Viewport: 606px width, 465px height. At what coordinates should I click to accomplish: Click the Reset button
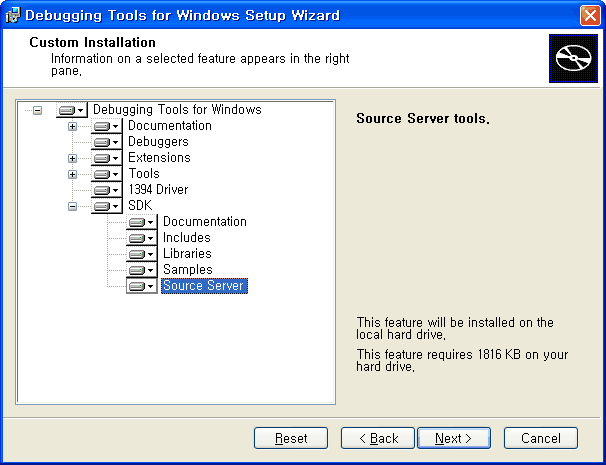tap(291, 438)
